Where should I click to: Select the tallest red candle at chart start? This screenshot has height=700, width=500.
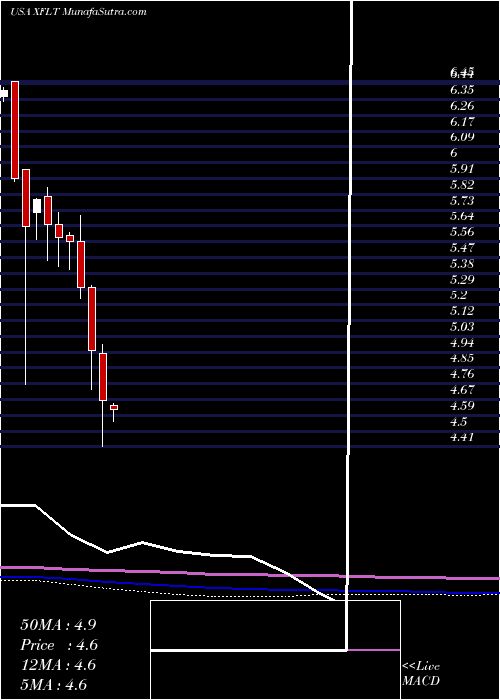click(x=15, y=130)
